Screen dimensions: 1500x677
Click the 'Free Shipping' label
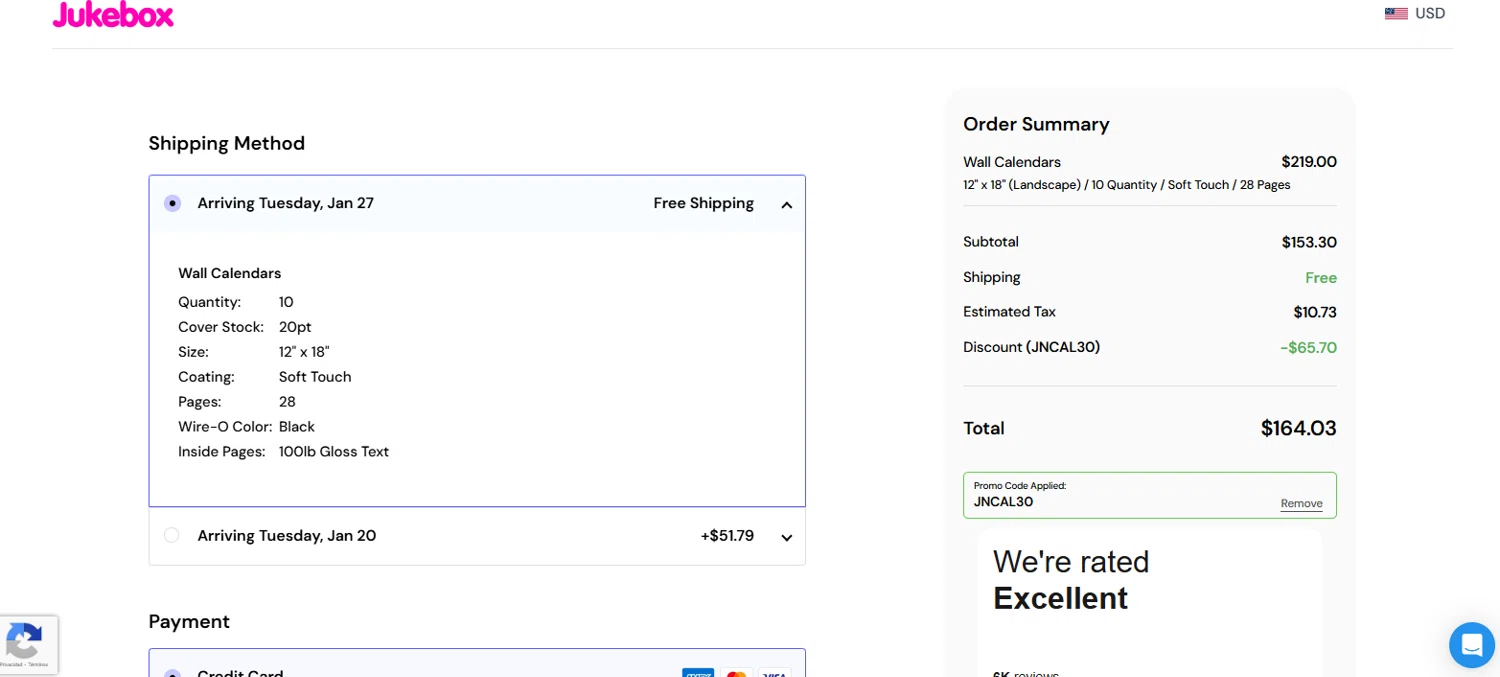pyautogui.click(x=704, y=203)
